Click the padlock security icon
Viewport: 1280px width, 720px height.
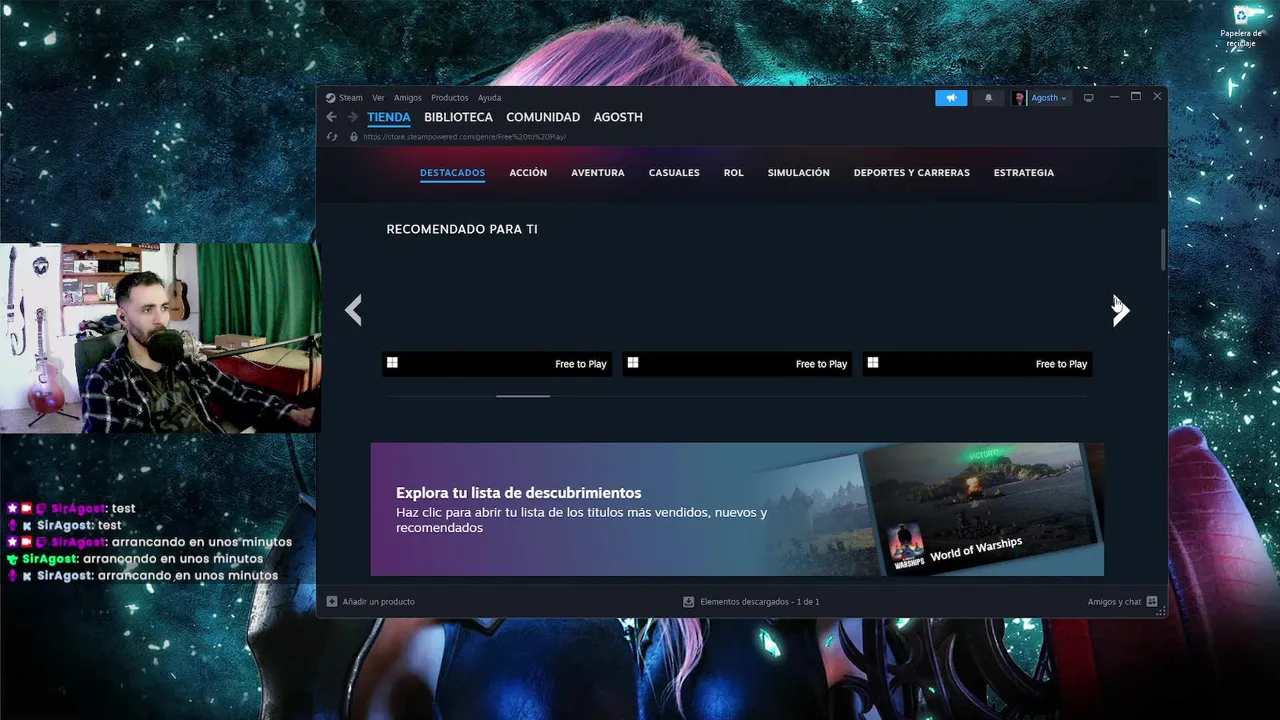point(353,137)
